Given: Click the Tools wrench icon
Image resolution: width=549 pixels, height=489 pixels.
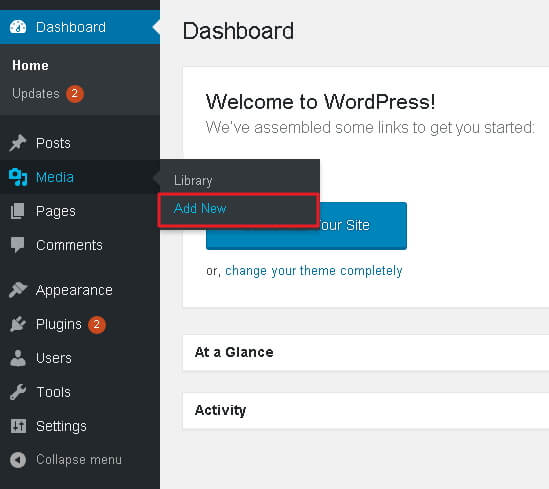Looking at the screenshot, I should (x=18, y=392).
